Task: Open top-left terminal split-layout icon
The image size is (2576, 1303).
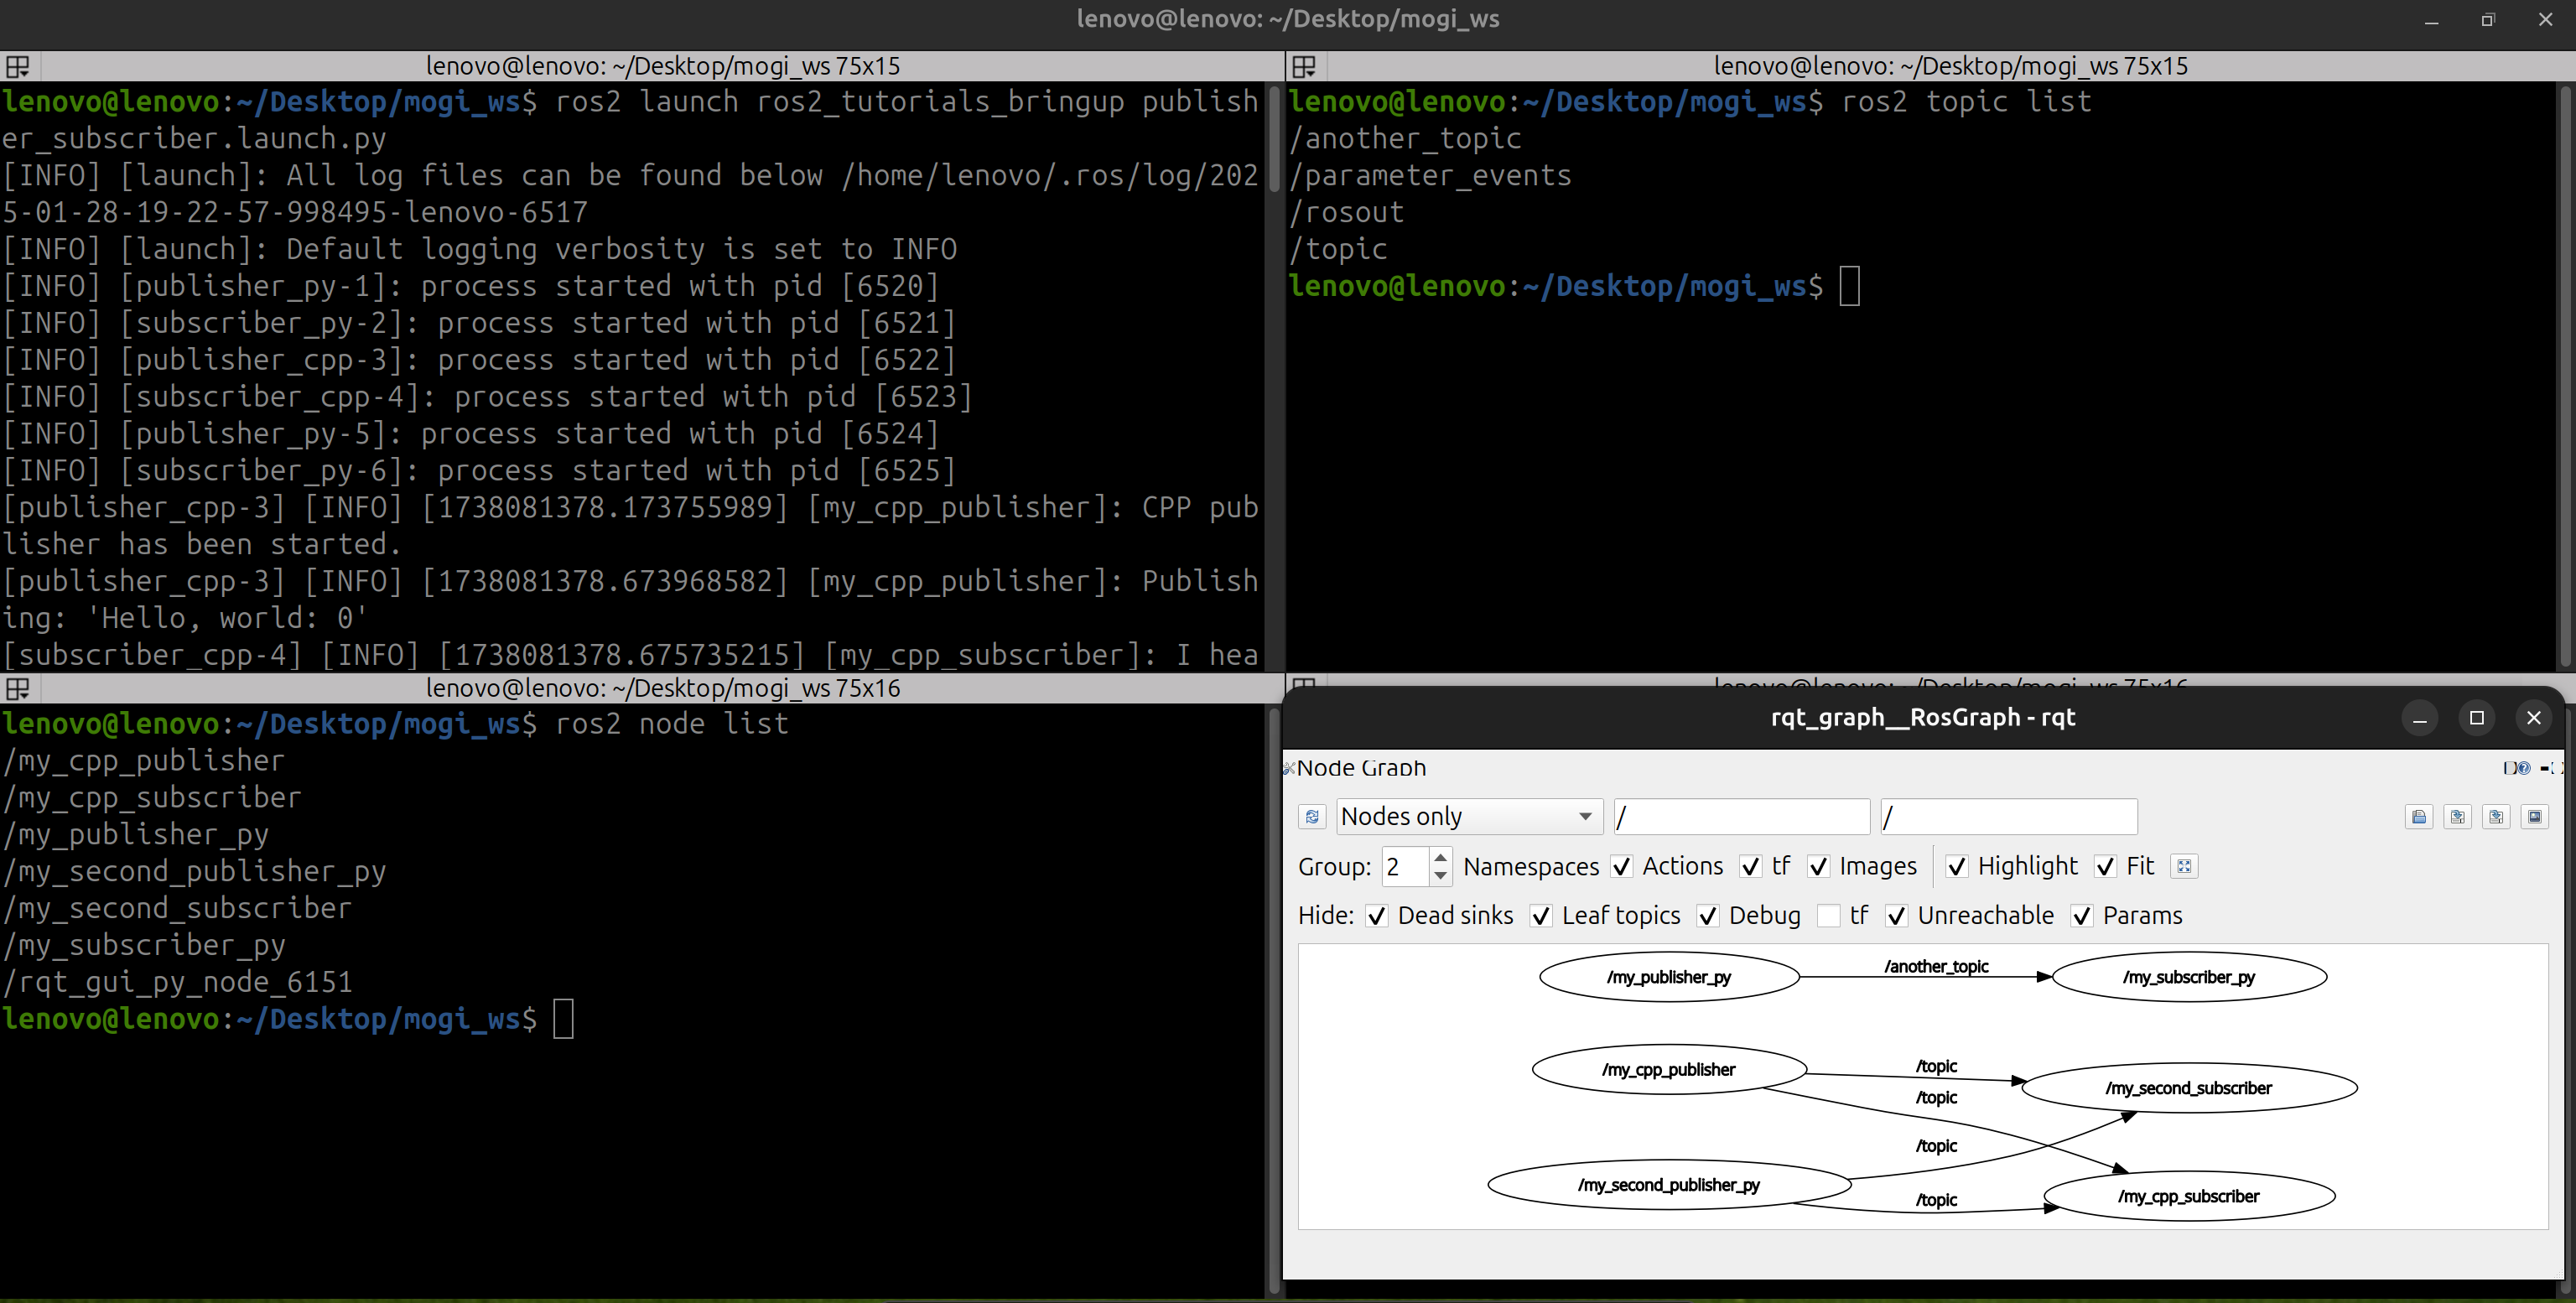Action: pos(18,67)
